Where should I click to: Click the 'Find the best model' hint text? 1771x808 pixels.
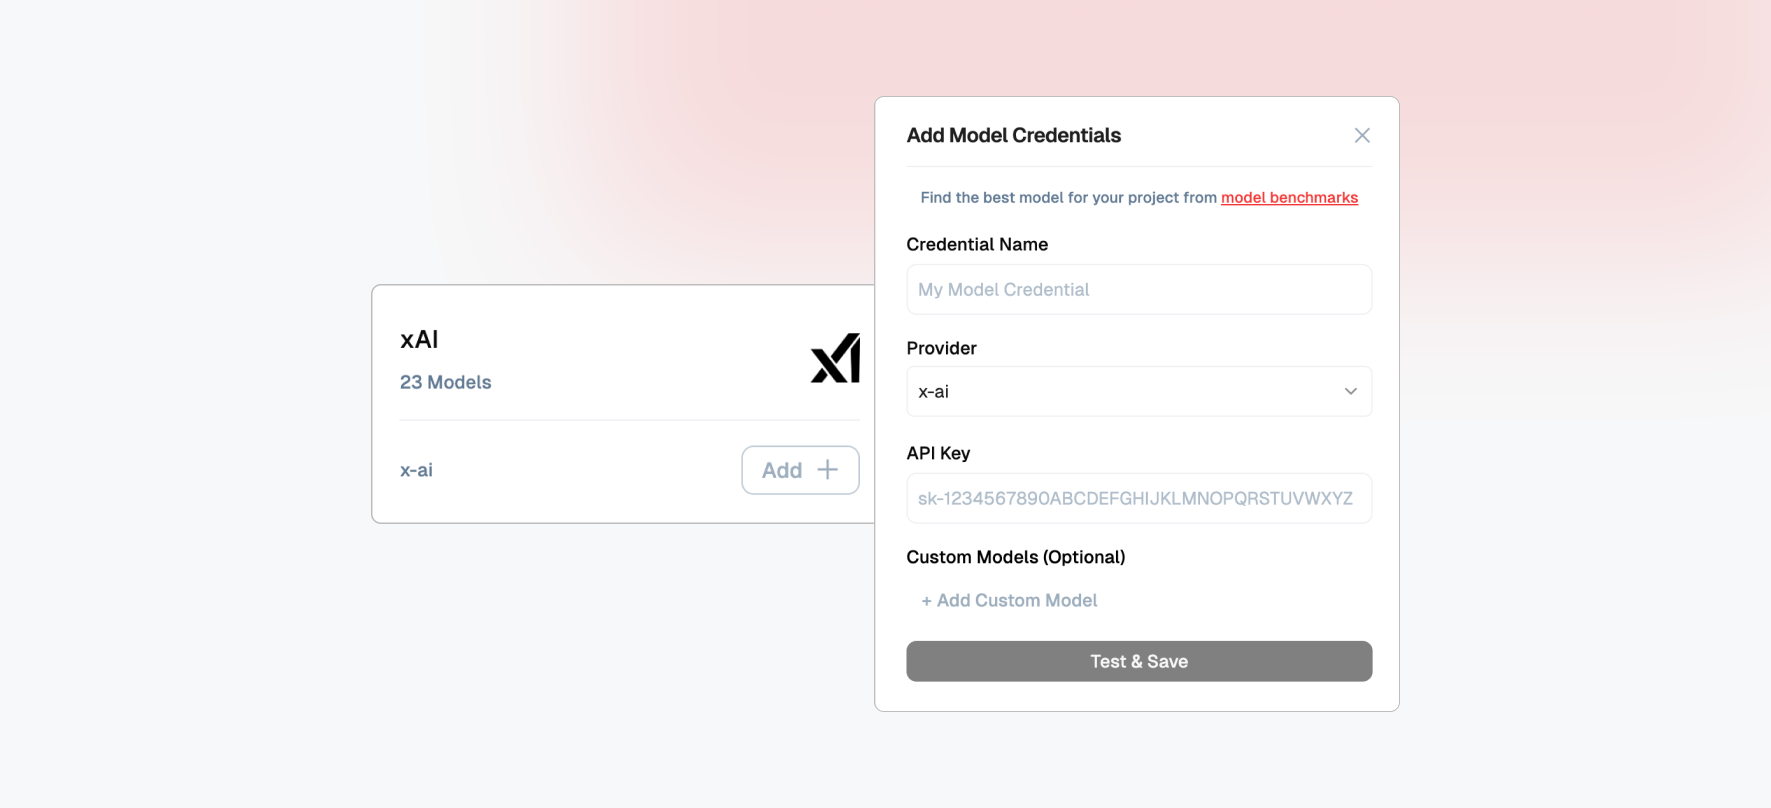(1067, 197)
